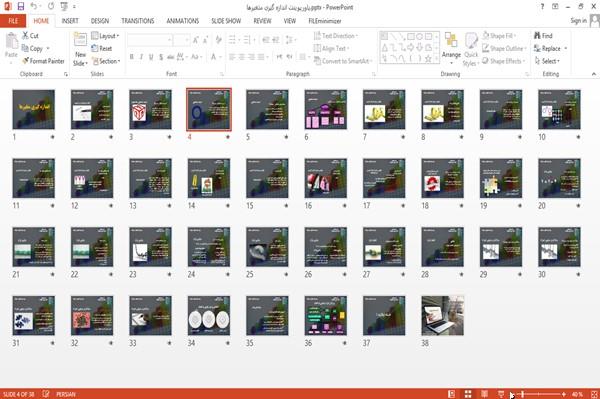Start Slide Show from status bar icon
Screen dimensions: 600x399
pos(501,394)
